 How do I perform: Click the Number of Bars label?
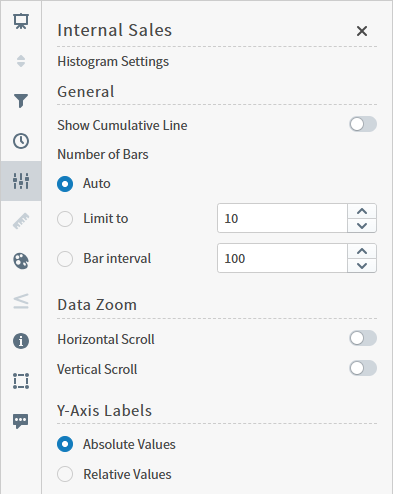click(103, 155)
